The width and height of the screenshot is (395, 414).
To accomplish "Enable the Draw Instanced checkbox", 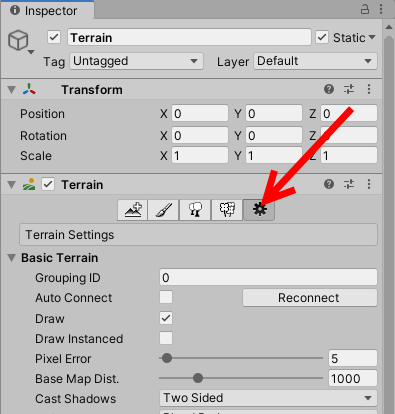I will click(166, 338).
